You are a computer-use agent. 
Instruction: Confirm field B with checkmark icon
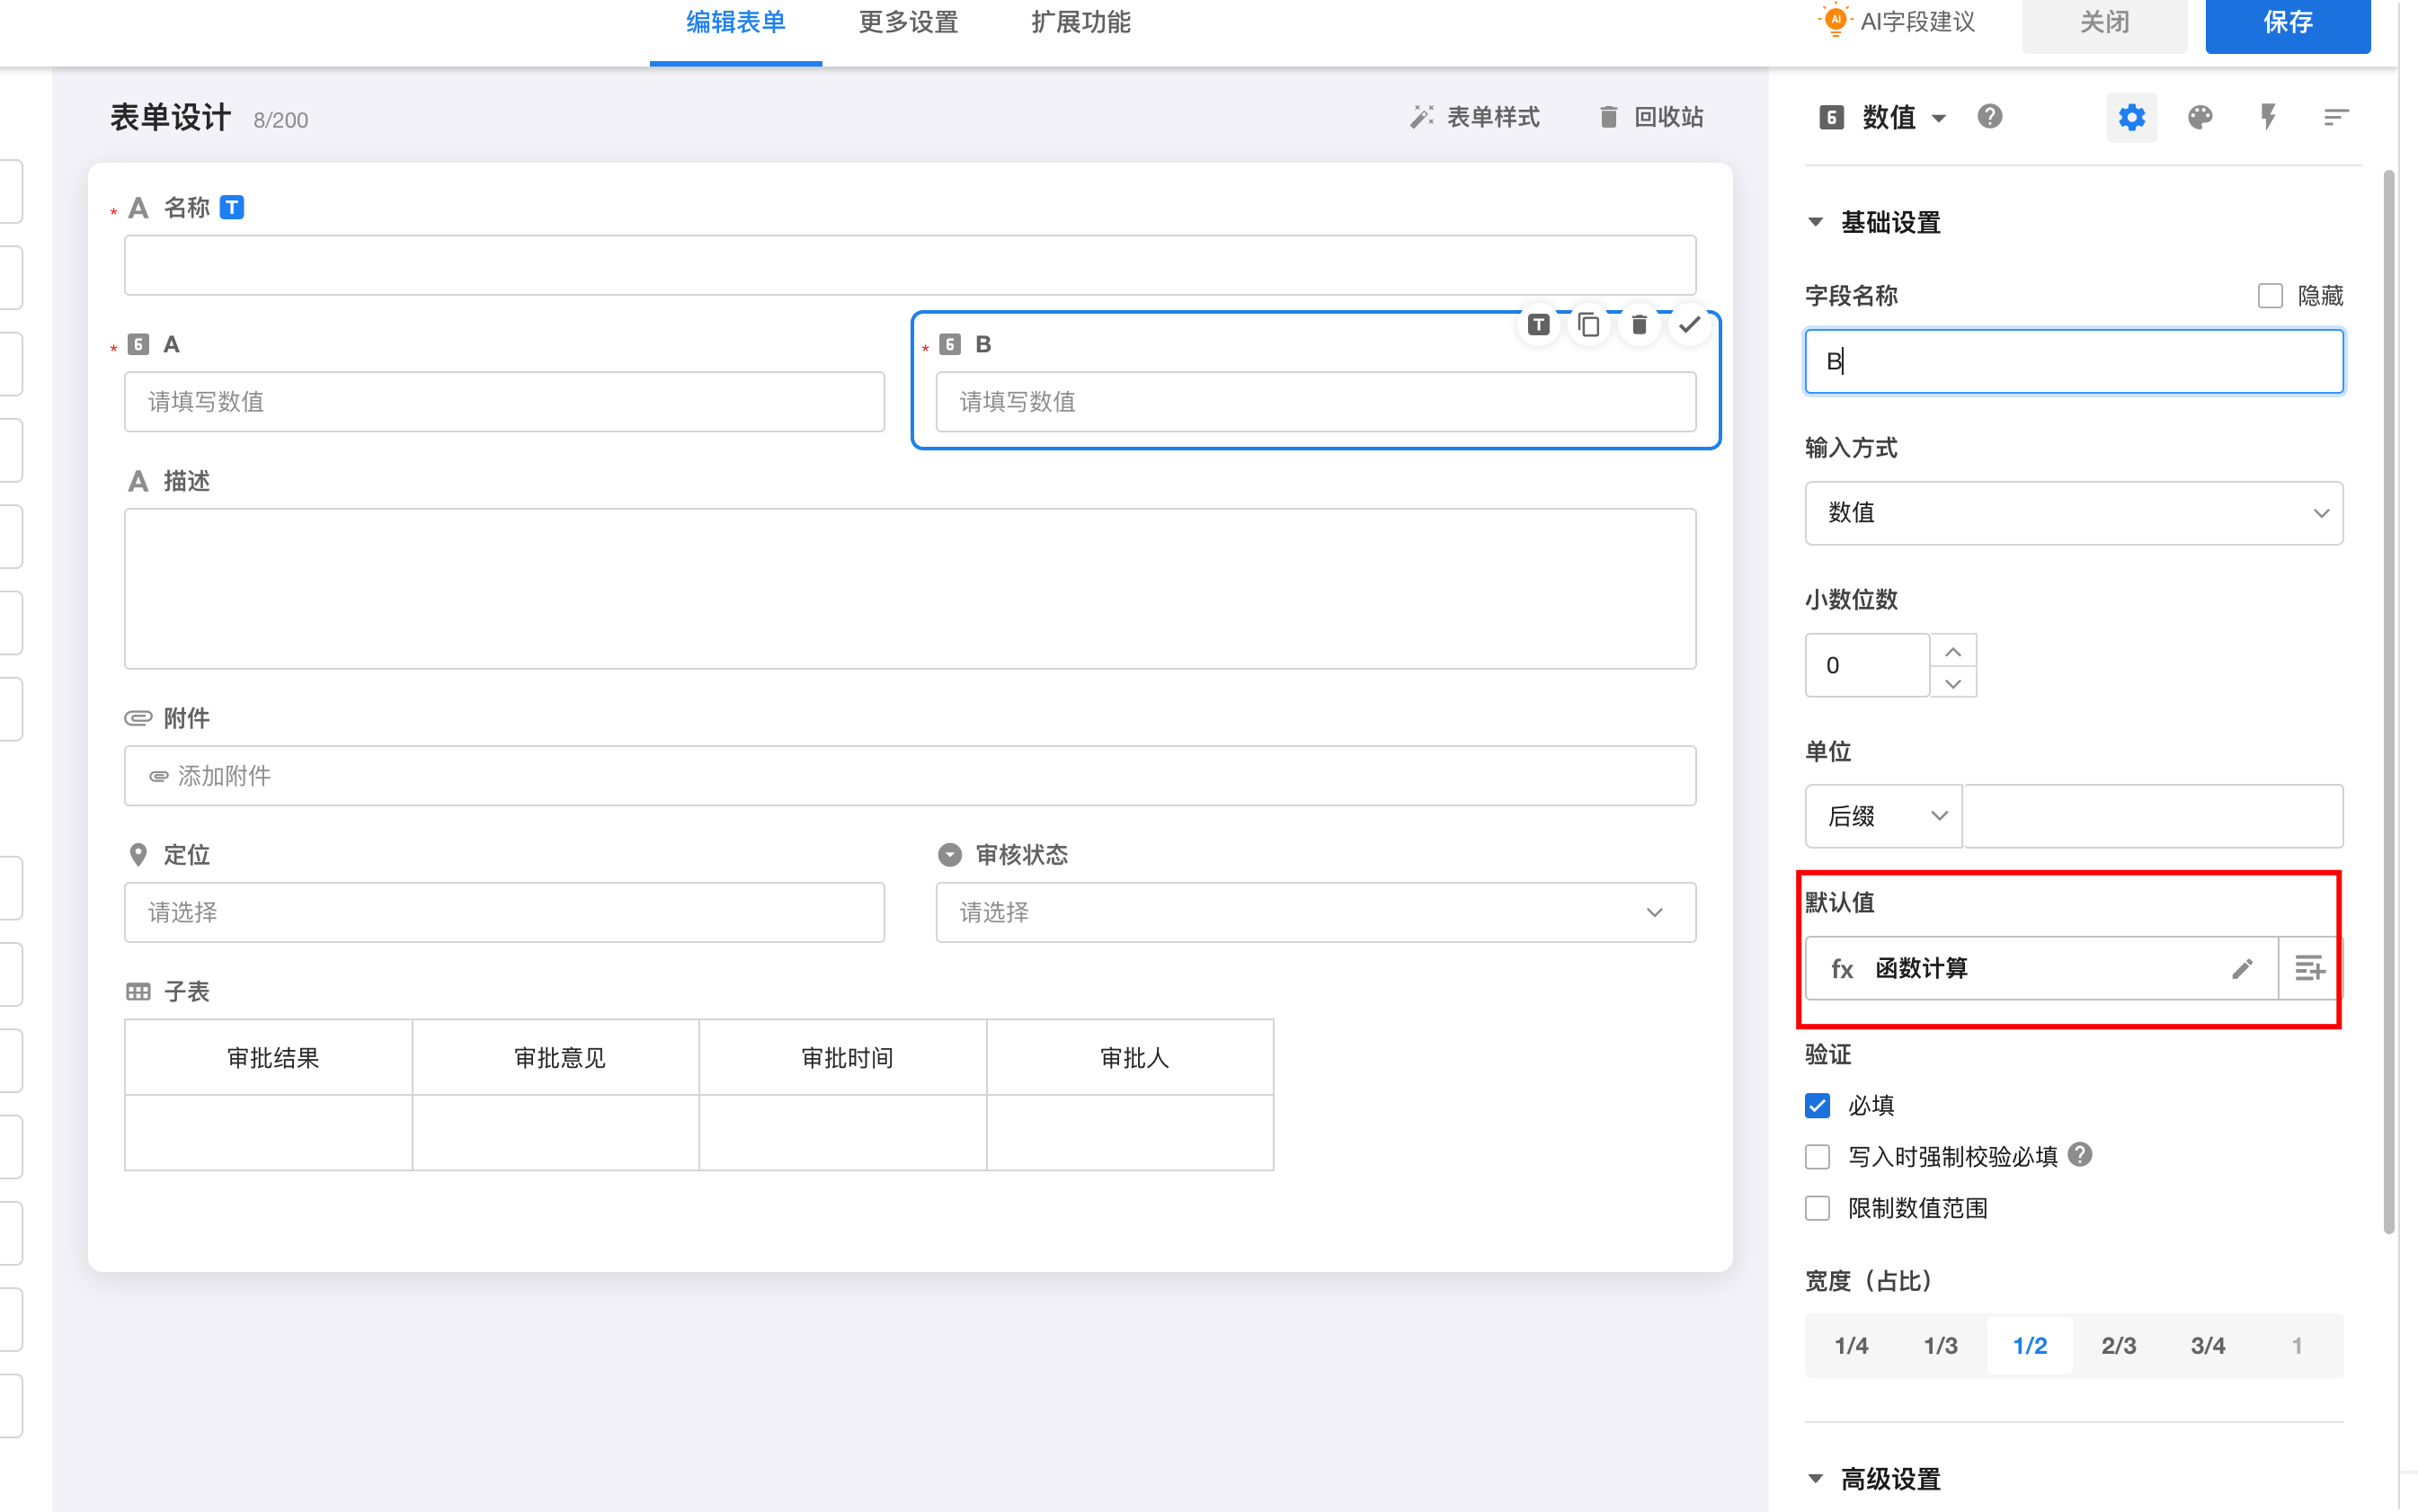coord(1689,325)
